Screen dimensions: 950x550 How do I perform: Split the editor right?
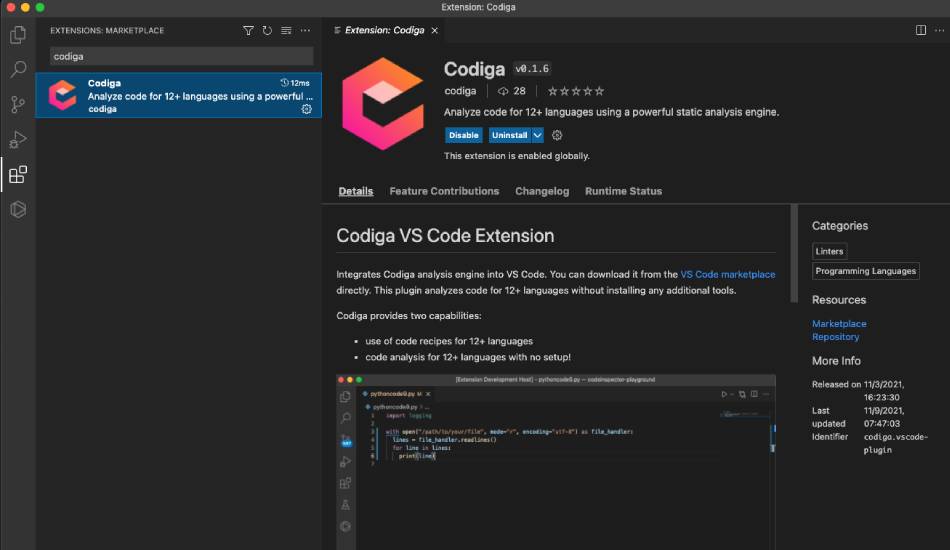coord(920,30)
